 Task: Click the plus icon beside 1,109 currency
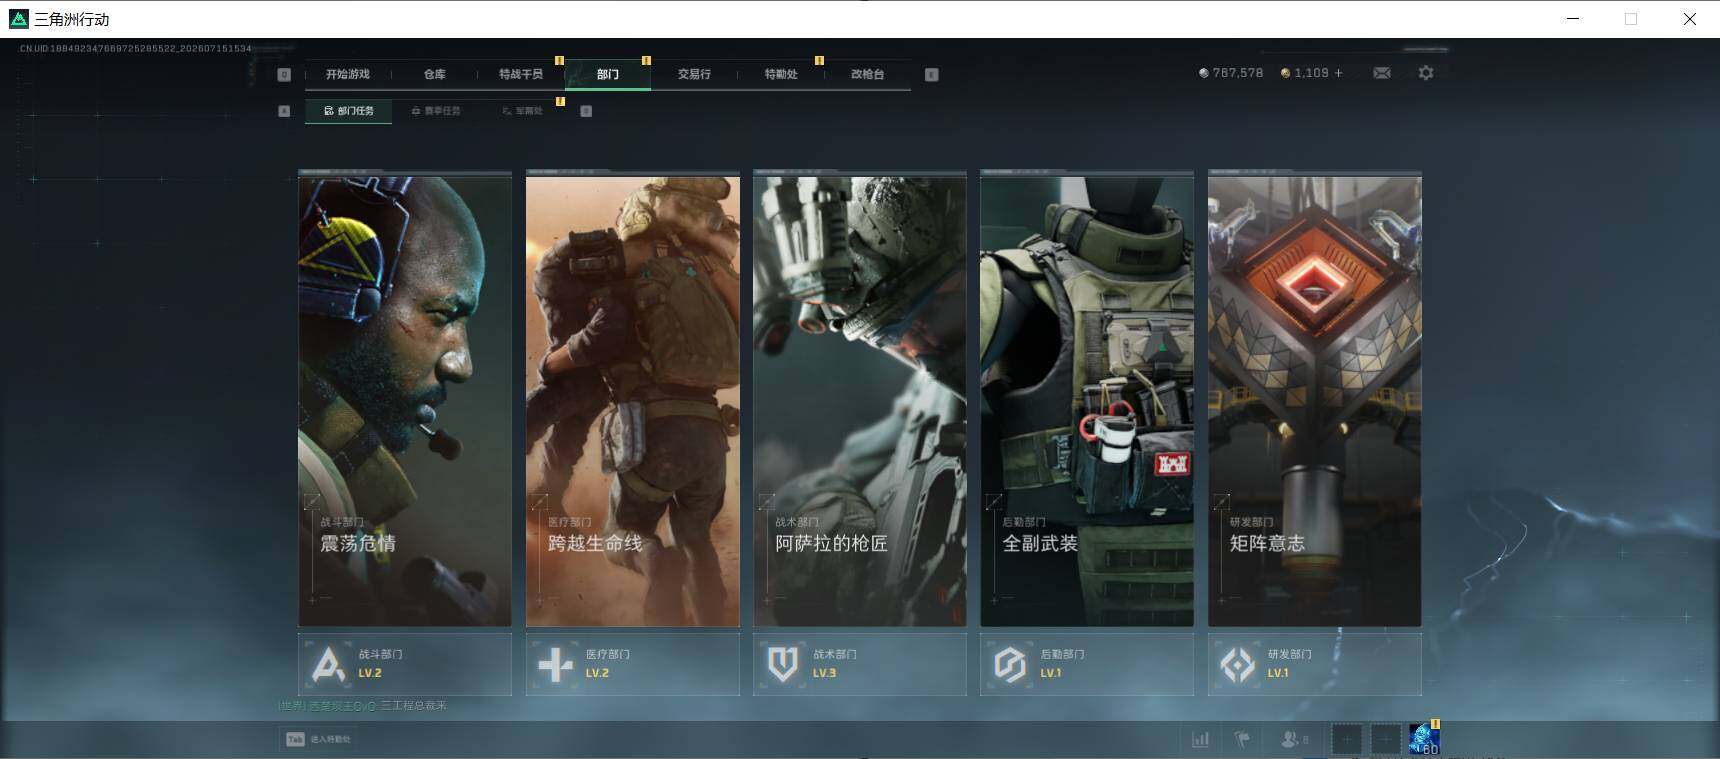(1339, 73)
